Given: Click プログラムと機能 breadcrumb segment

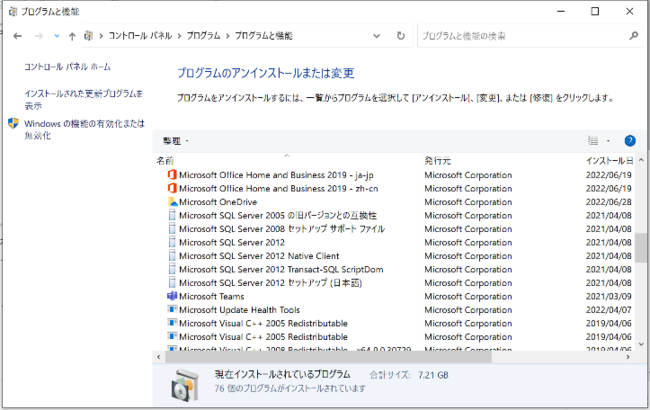Looking at the screenshot, I should 264,36.
